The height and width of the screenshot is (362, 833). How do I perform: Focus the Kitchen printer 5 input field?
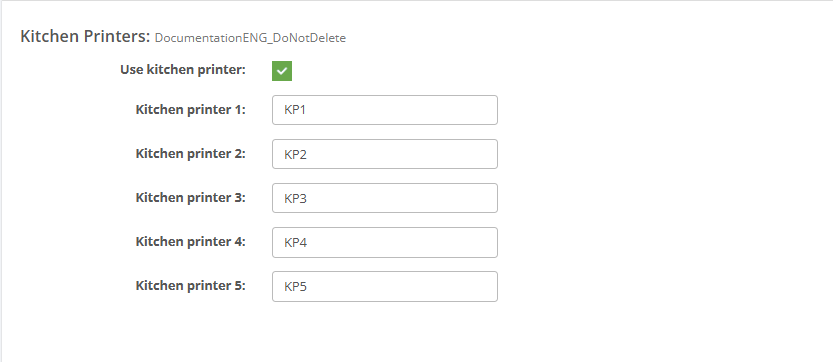click(385, 287)
